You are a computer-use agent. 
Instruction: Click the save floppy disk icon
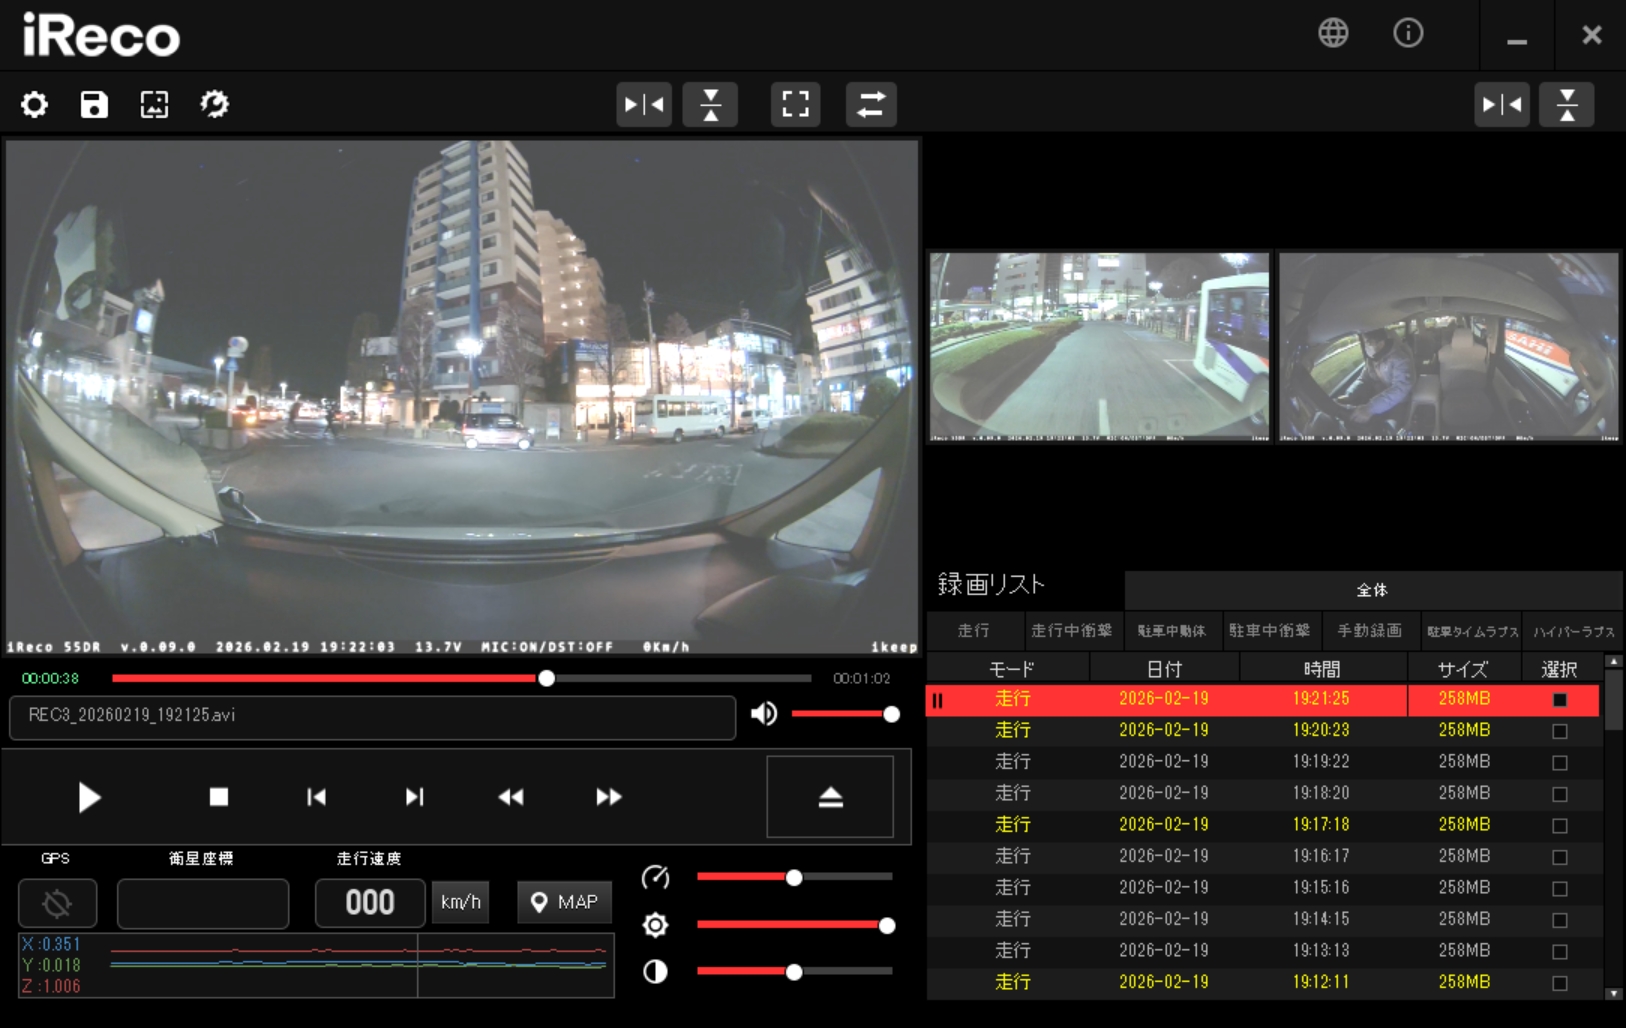point(94,104)
